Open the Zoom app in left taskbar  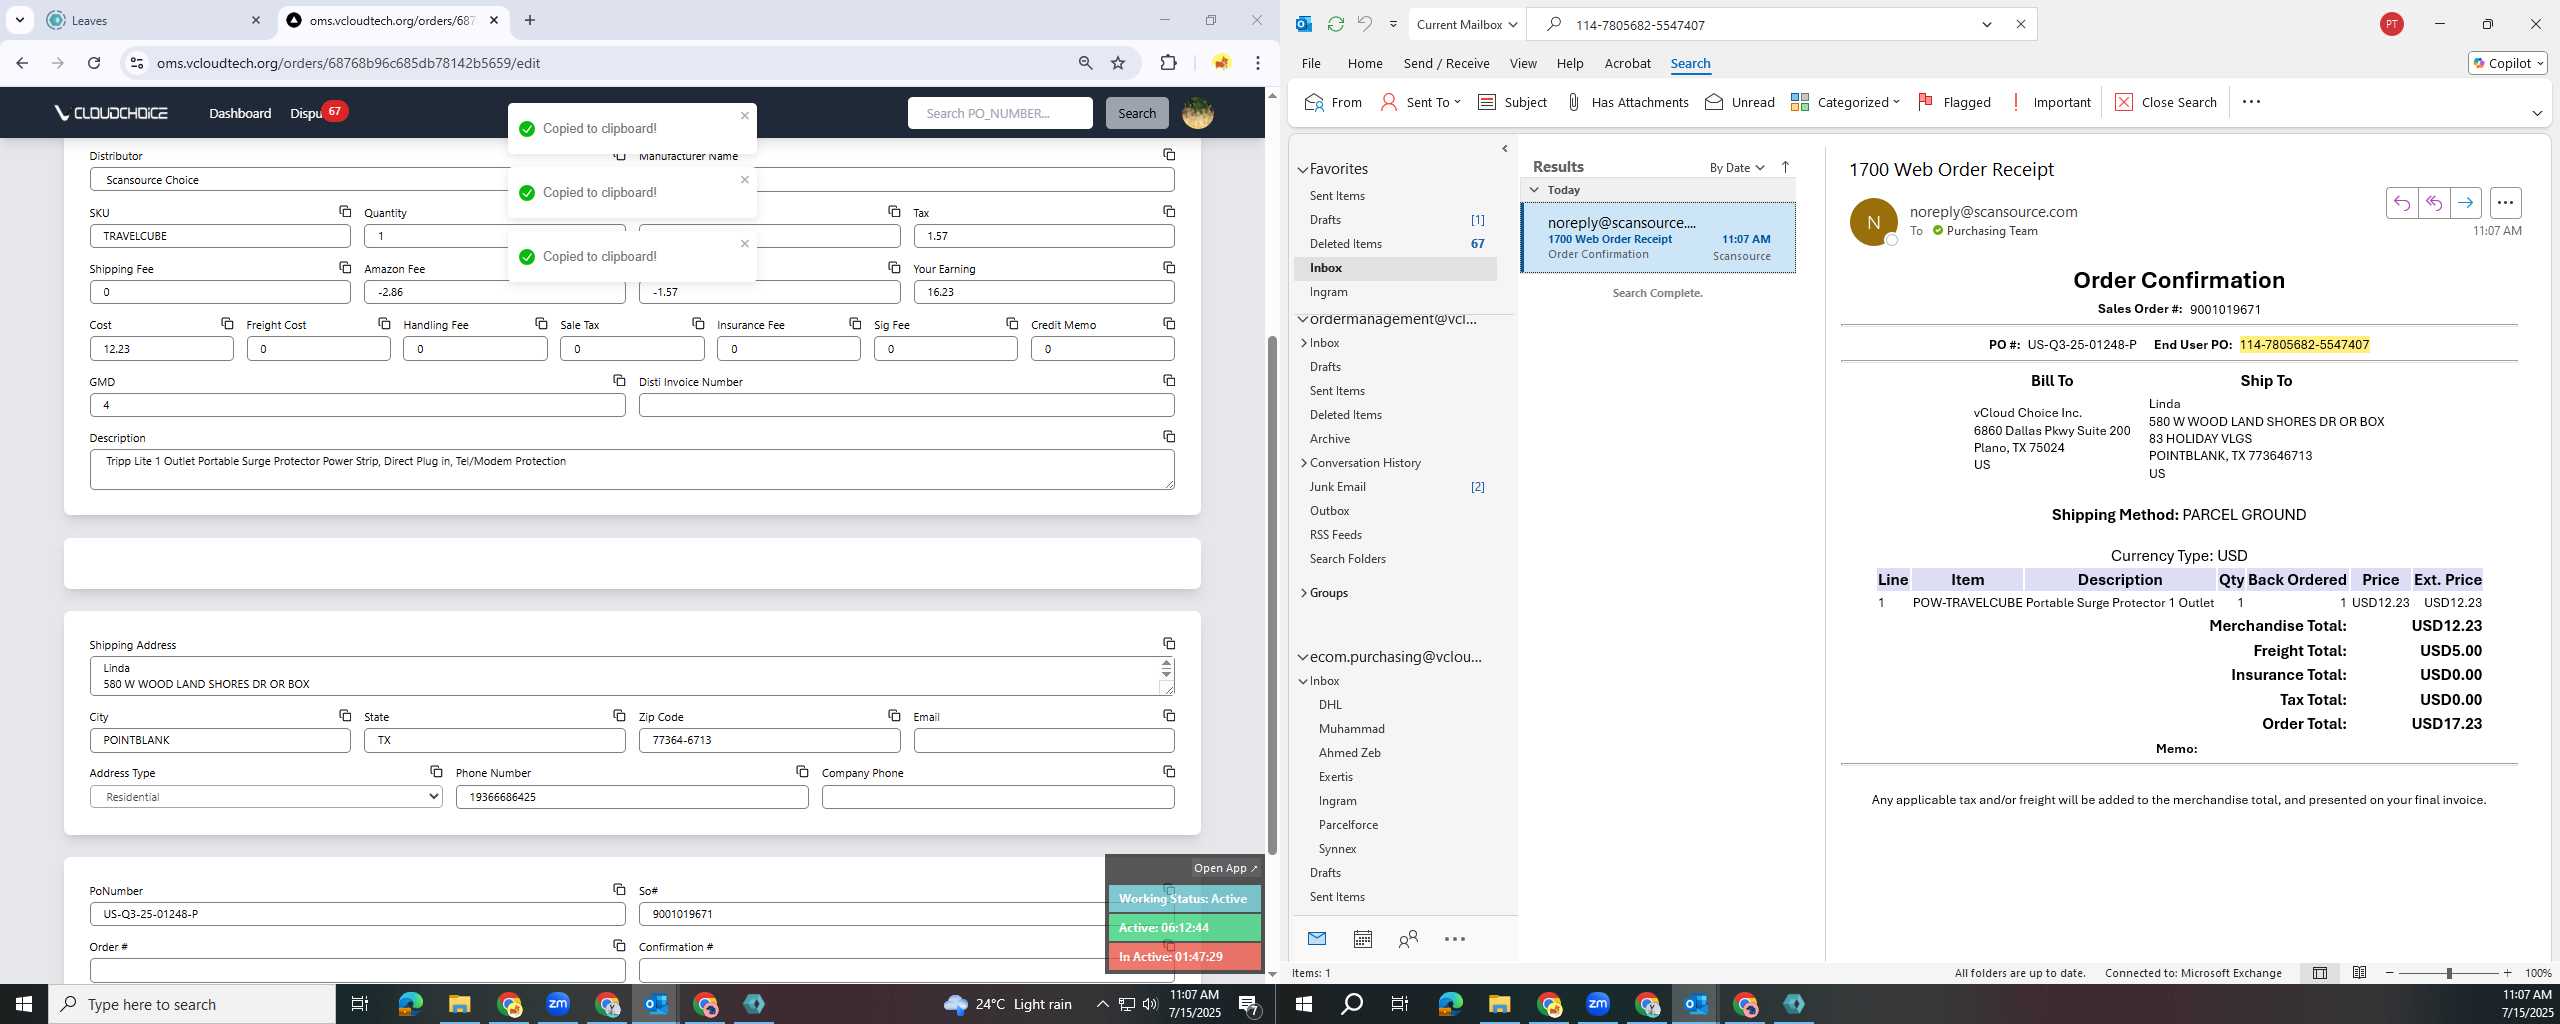click(x=558, y=1004)
